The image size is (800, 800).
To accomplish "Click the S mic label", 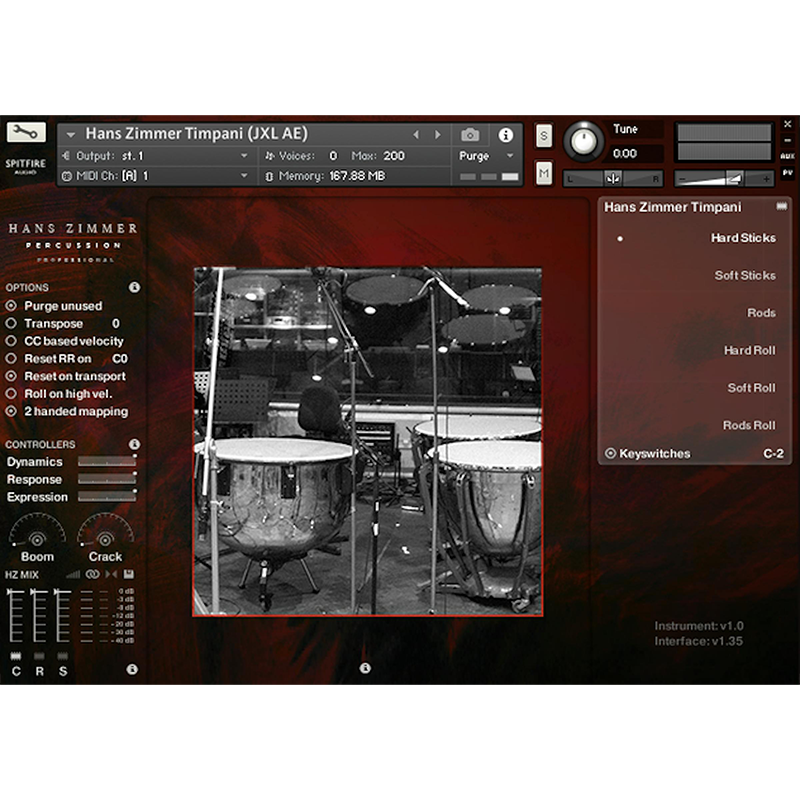I will coord(62,671).
